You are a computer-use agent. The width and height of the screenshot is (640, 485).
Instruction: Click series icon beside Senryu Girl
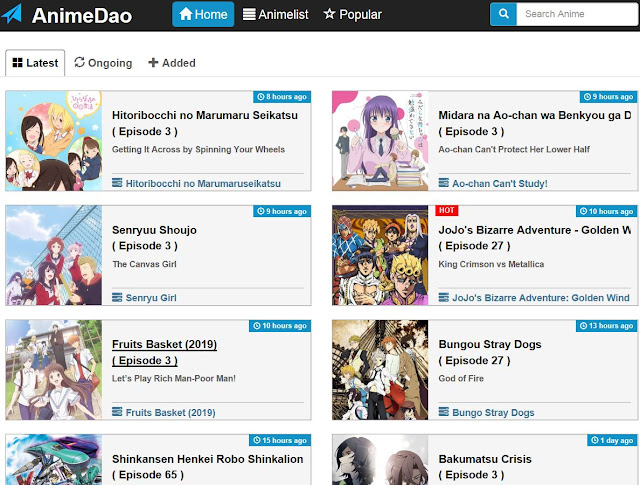pyautogui.click(x=117, y=297)
